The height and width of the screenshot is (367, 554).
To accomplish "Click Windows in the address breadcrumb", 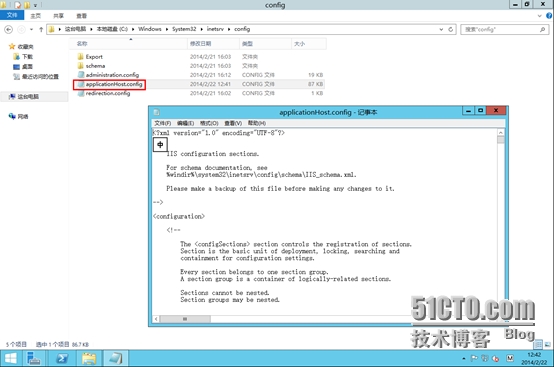I will coord(150,29).
